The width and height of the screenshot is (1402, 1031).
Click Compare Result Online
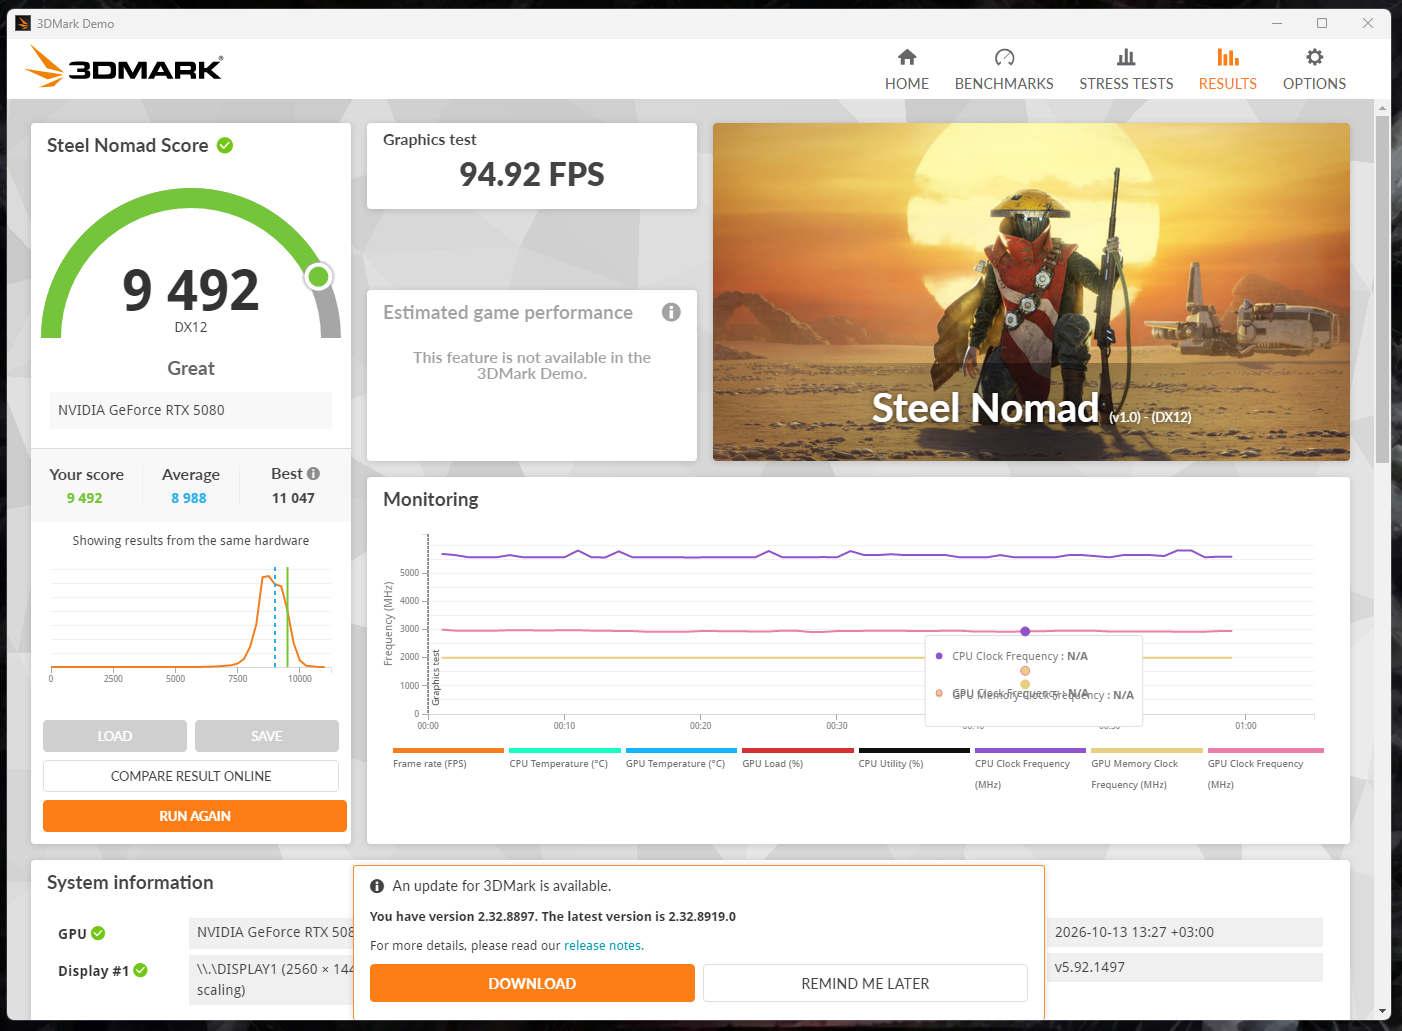(x=191, y=776)
